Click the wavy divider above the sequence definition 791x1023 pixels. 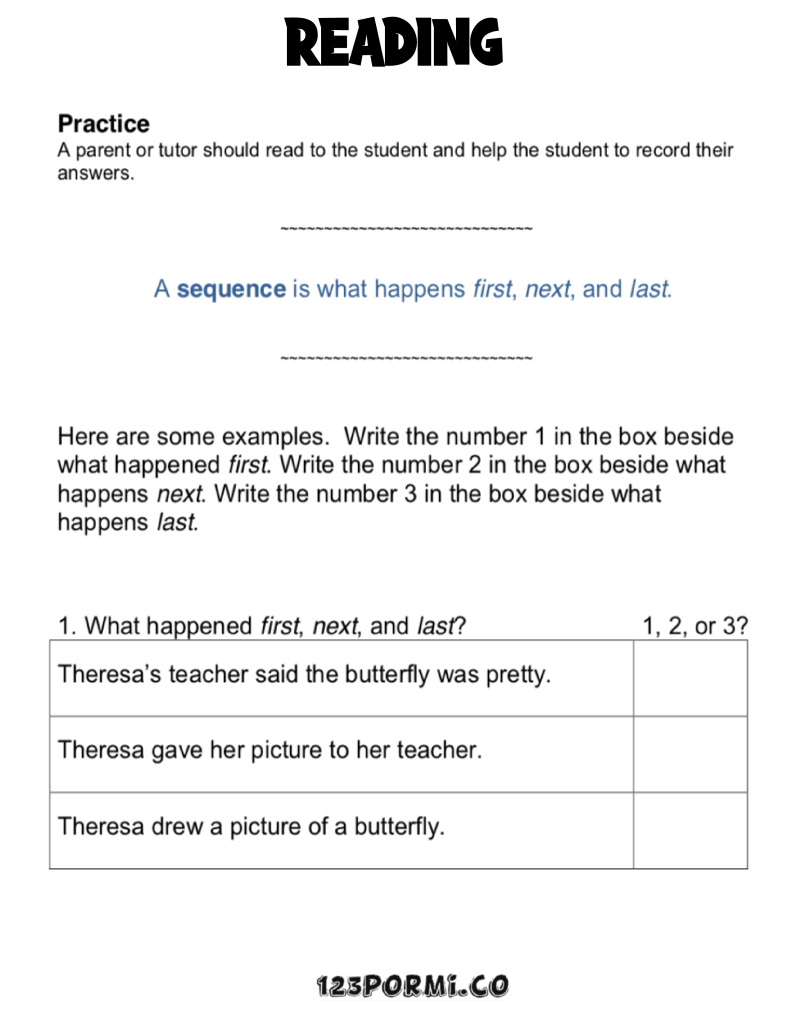click(x=407, y=230)
